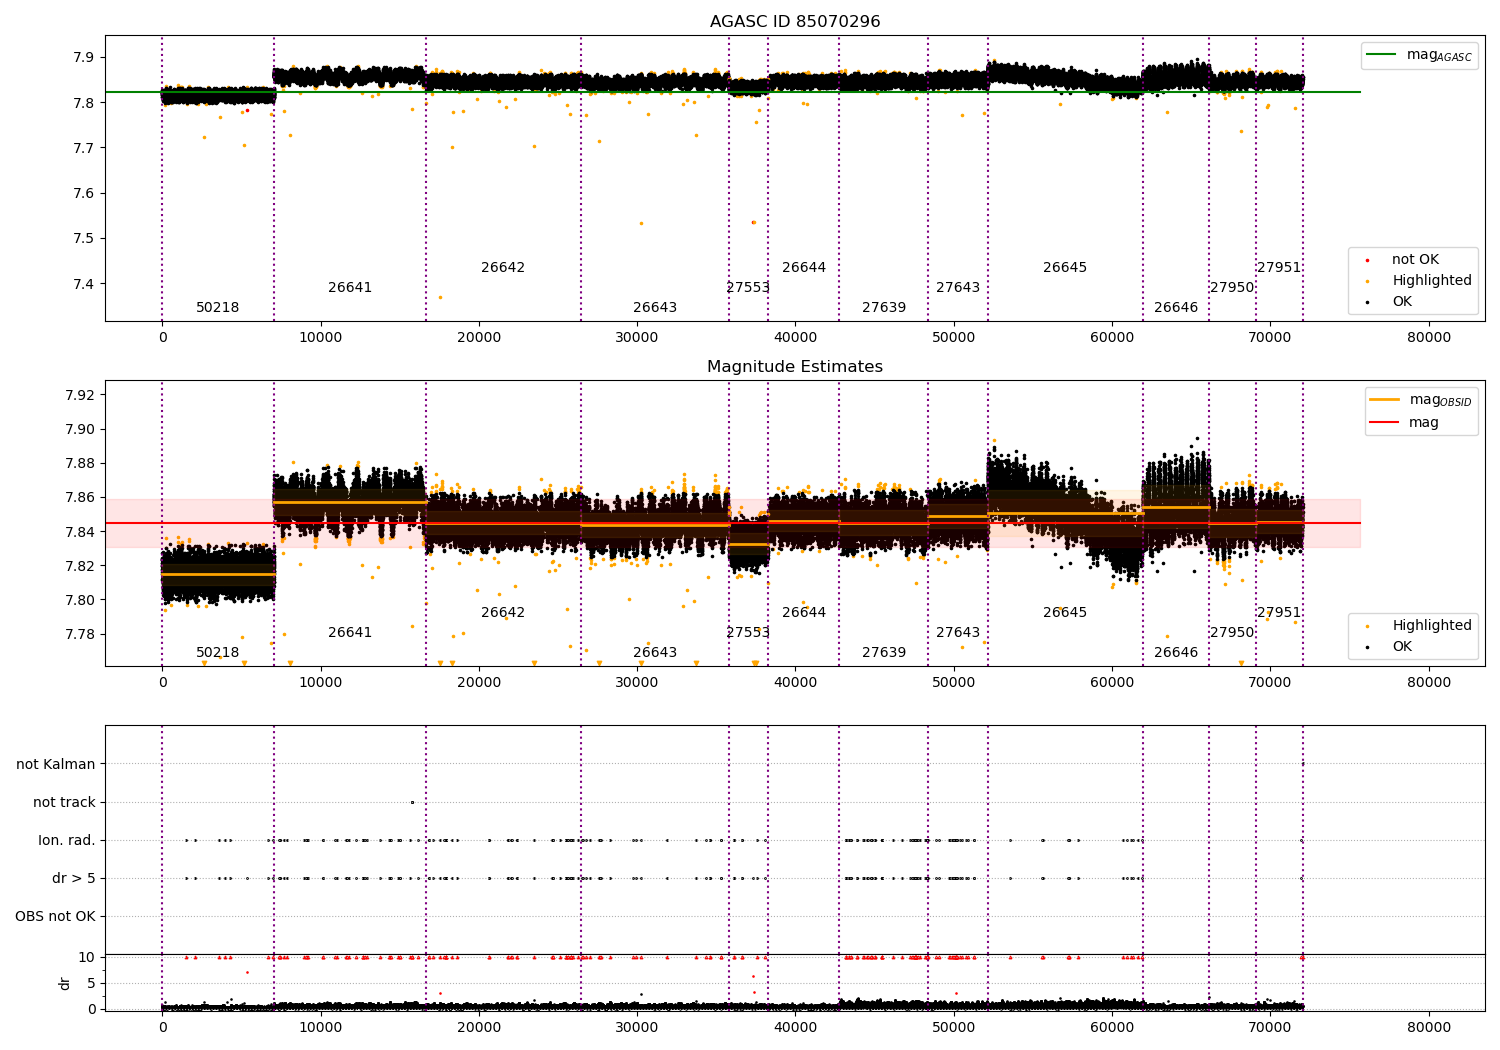
Task: Select the 'dr > 5' axis label
Action: point(74,878)
